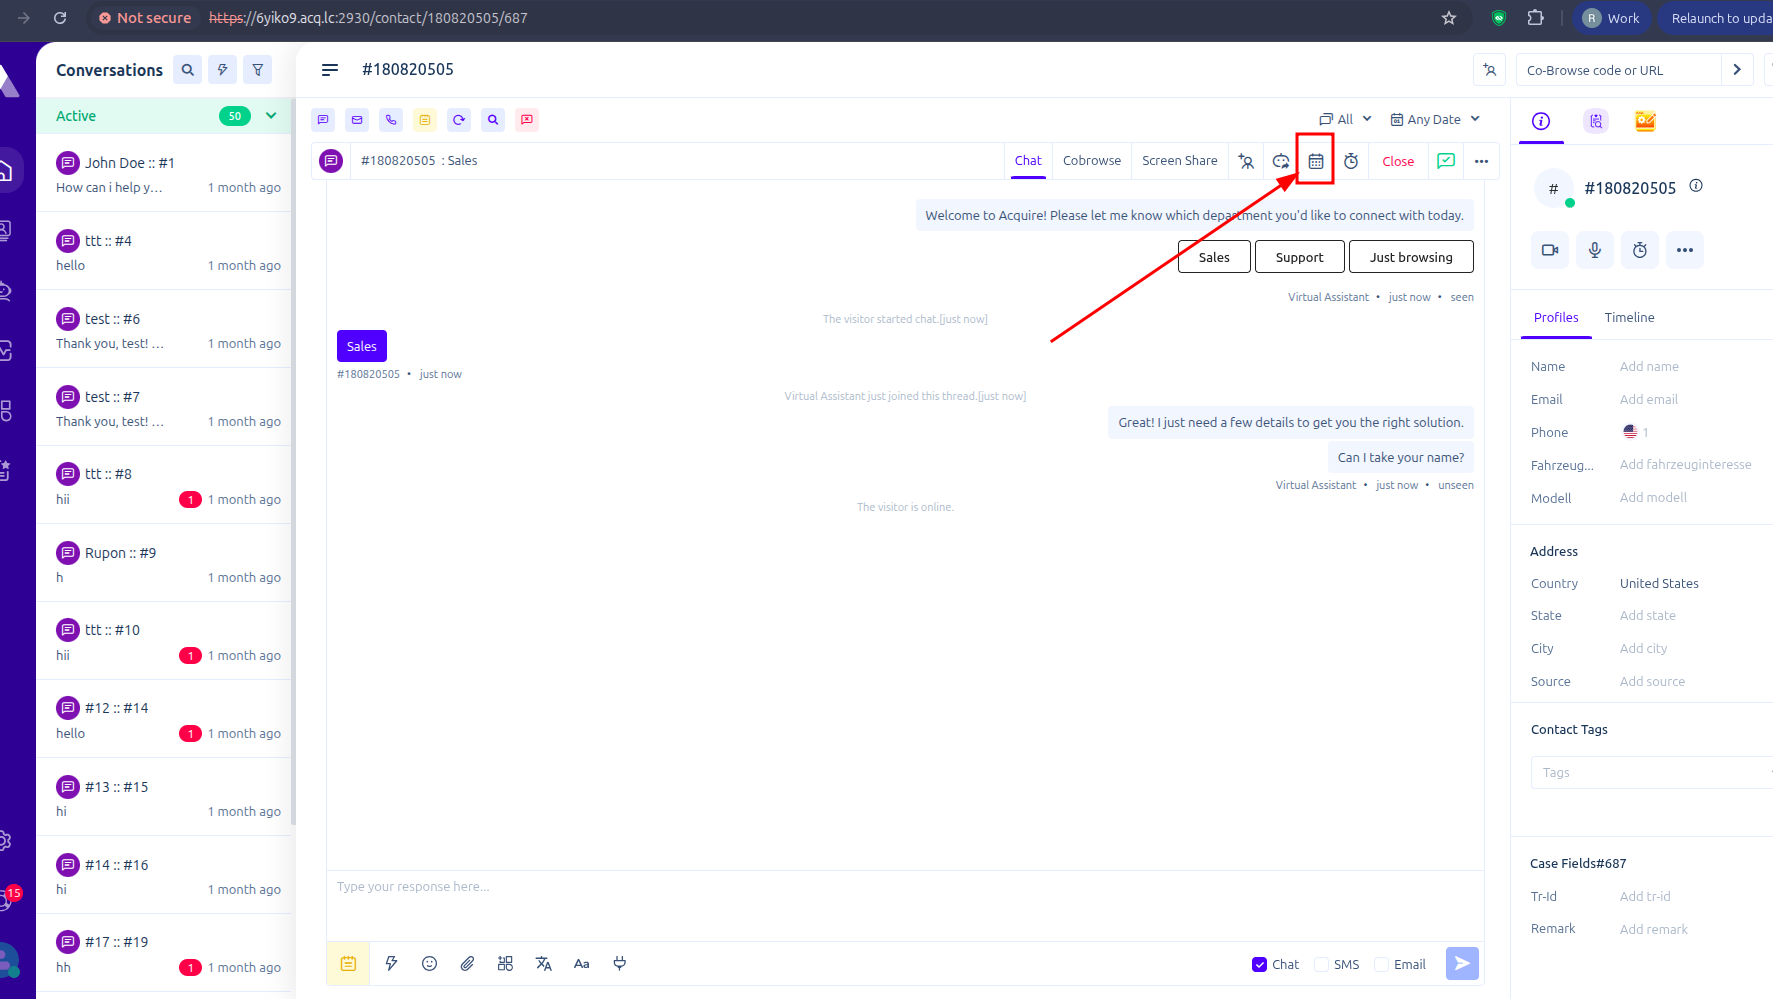Filter timeline by email icon
1773x999 pixels.
tap(357, 120)
